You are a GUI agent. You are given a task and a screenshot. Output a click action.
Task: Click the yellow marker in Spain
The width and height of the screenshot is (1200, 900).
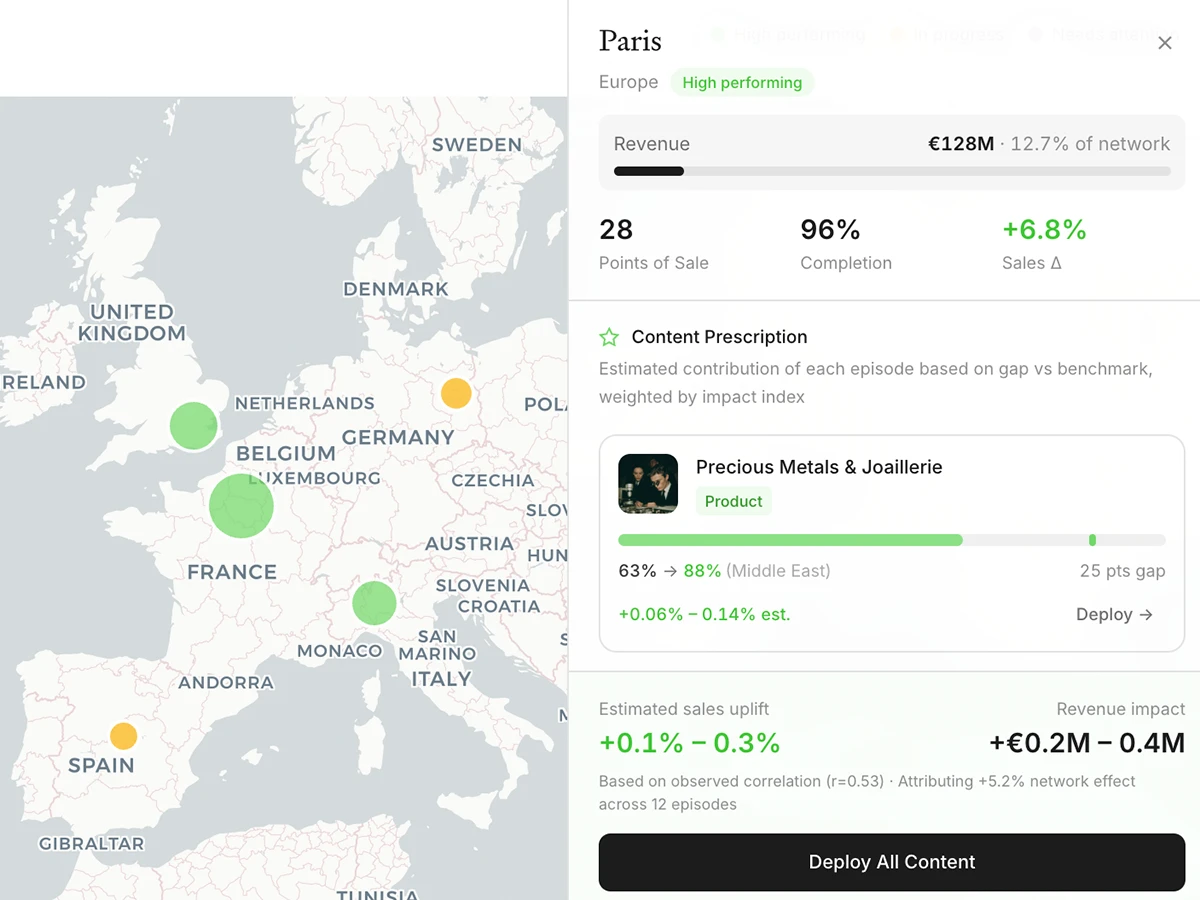(123, 736)
